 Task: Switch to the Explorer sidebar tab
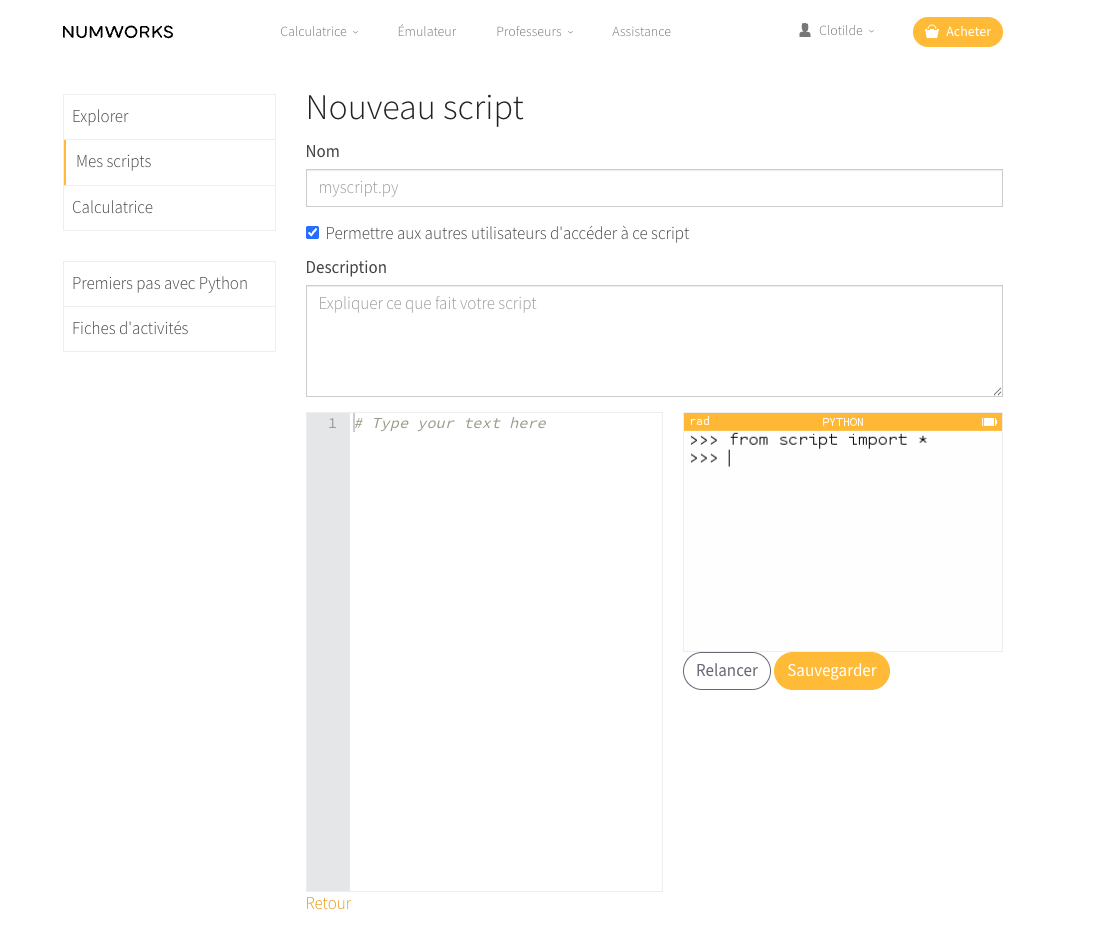tap(100, 116)
